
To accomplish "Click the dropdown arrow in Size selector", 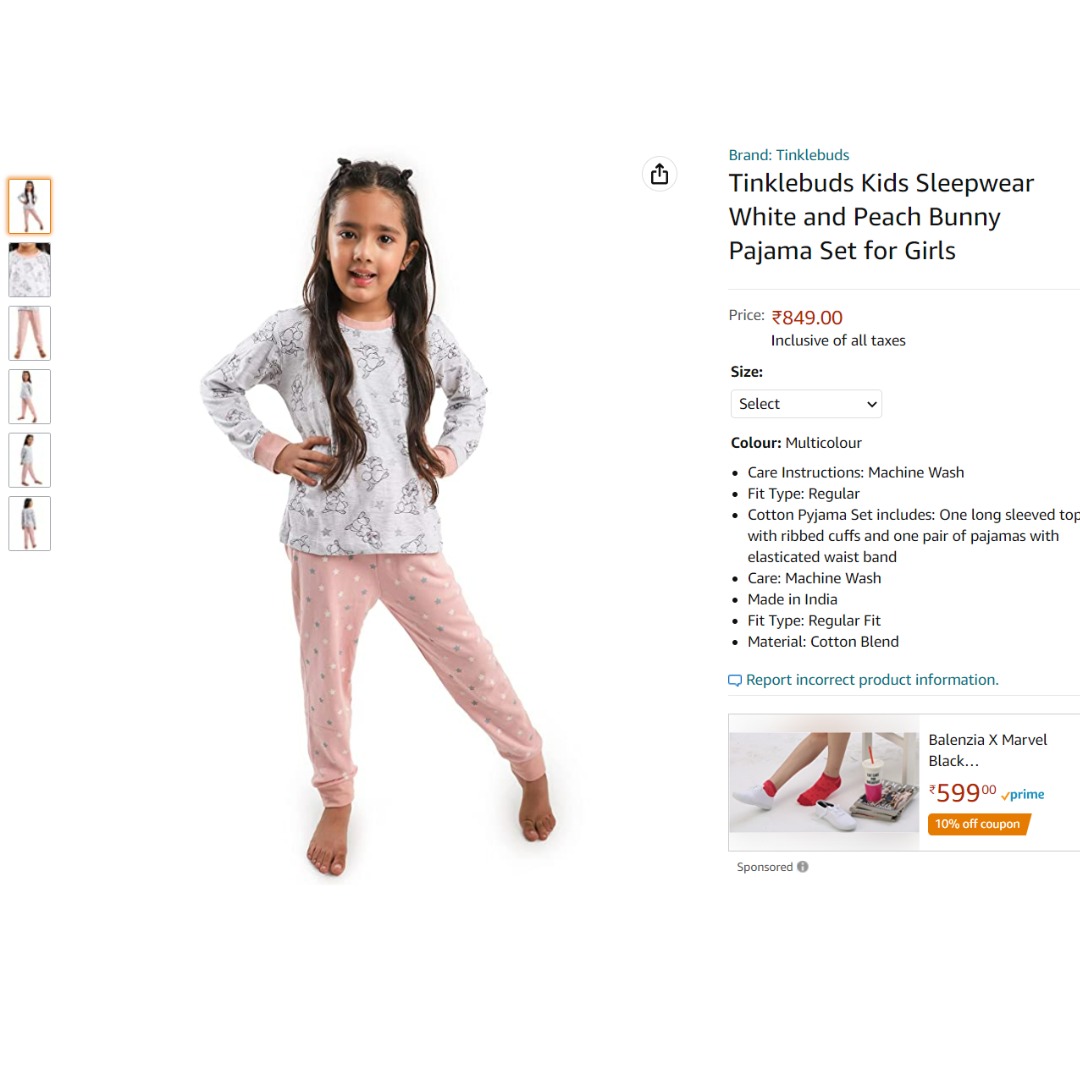I will (x=871, y=404).
